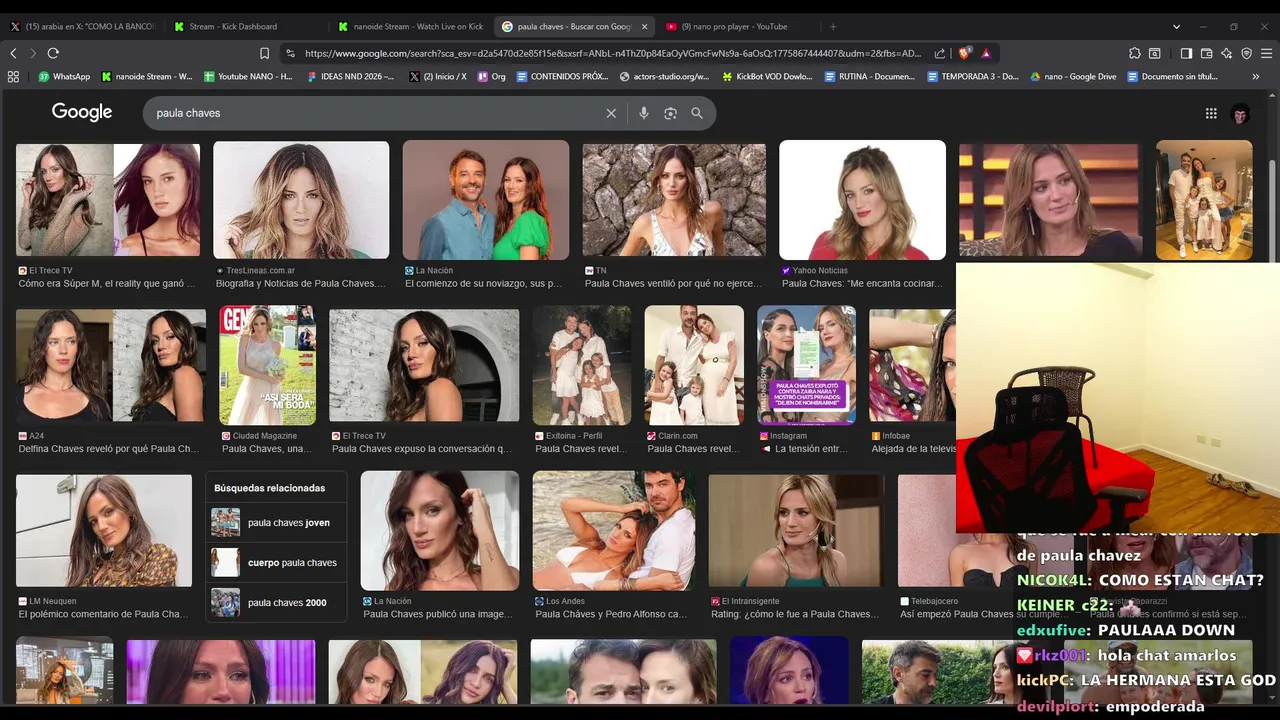Open the TN stone wall image result
Image resolution: width=1280 pixels, height=720 pixels.
pos(674,200)
